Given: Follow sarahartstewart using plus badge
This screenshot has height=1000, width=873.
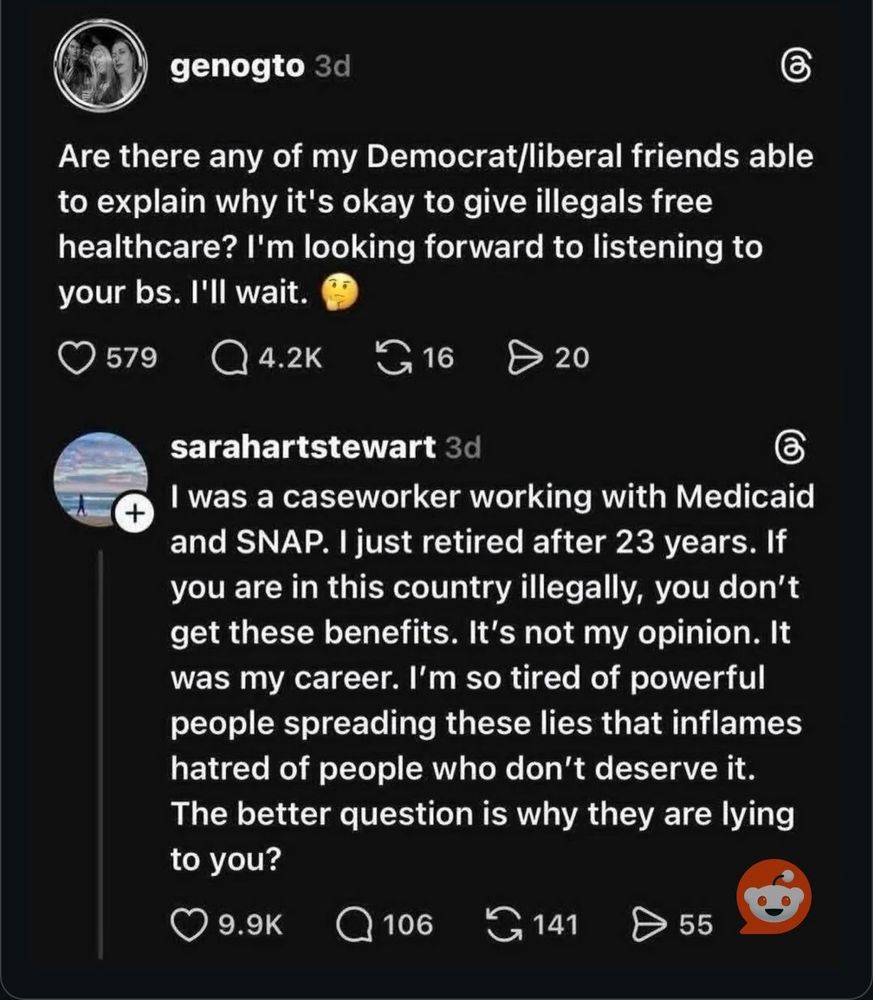Looking at the screenshot, I should point(134,512).
